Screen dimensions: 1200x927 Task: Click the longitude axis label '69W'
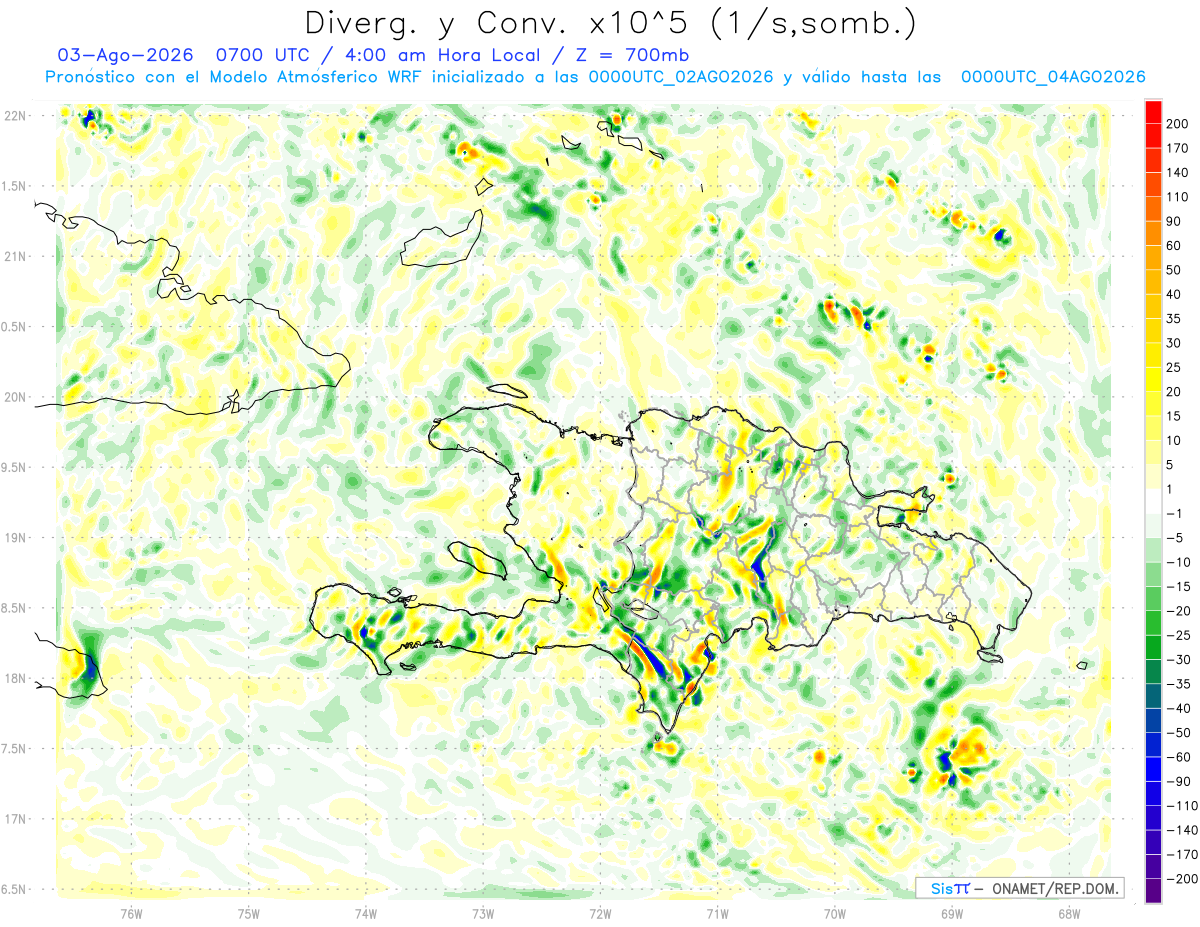952,914
